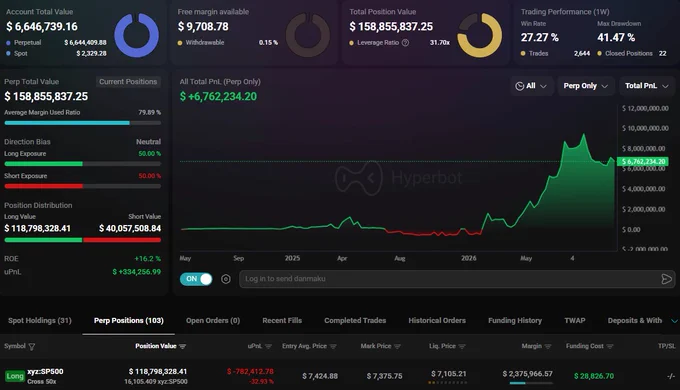Sort by Mark Price column icon

tap(397, 346)
